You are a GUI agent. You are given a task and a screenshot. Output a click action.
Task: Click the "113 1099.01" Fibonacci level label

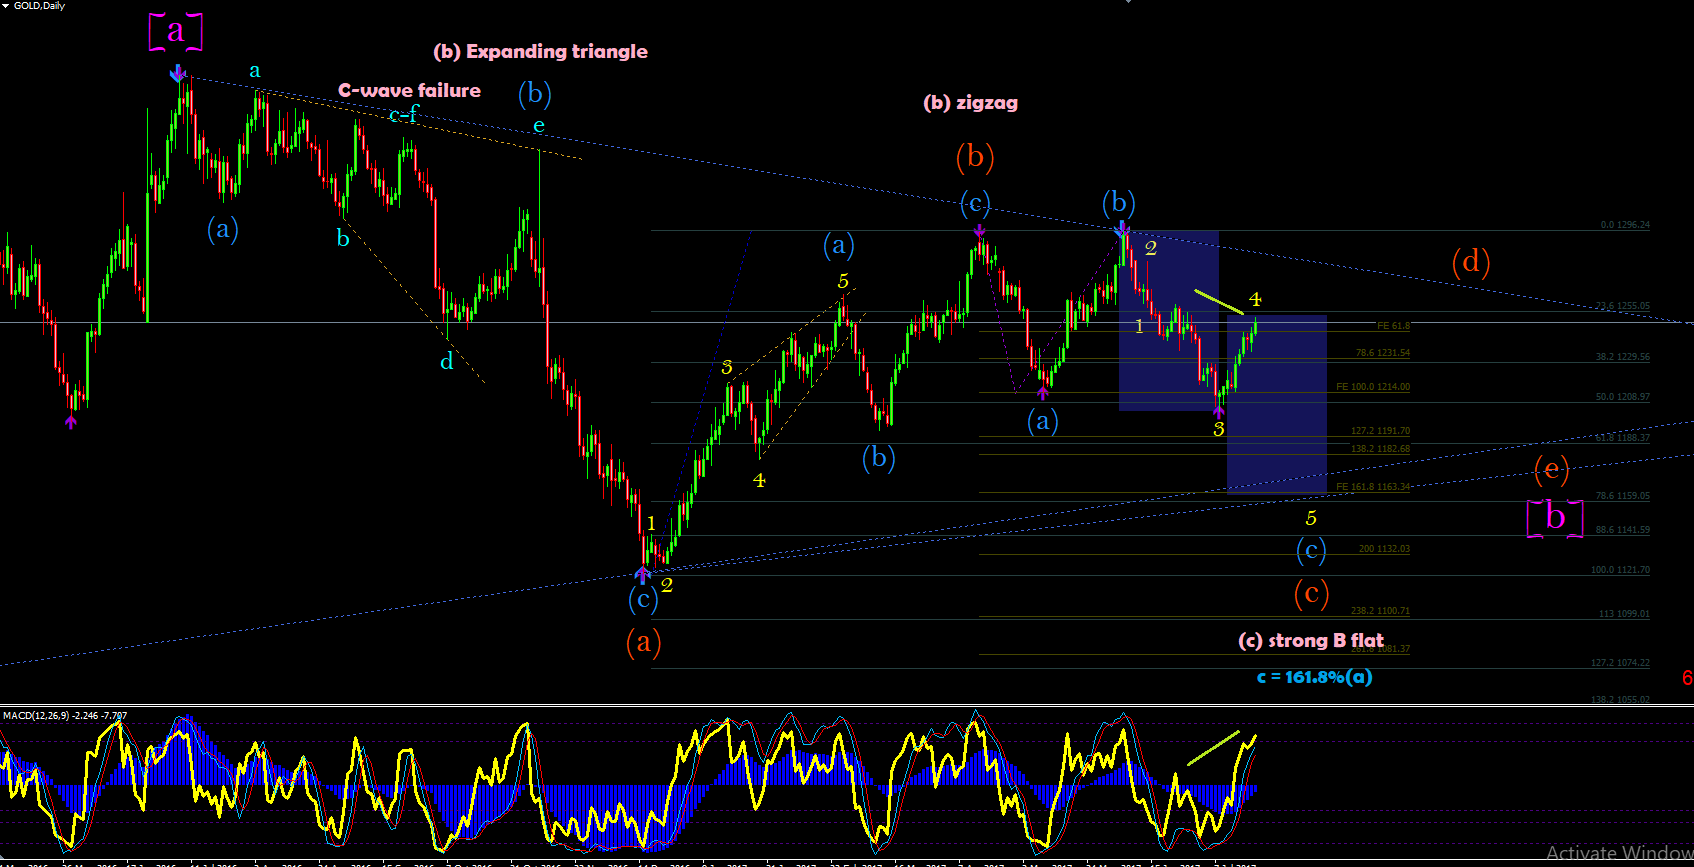pos(1624,614)
